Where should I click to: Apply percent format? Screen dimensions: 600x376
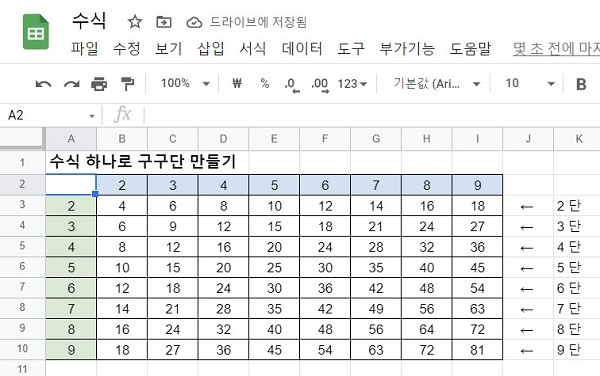click(x=264, y=83)
